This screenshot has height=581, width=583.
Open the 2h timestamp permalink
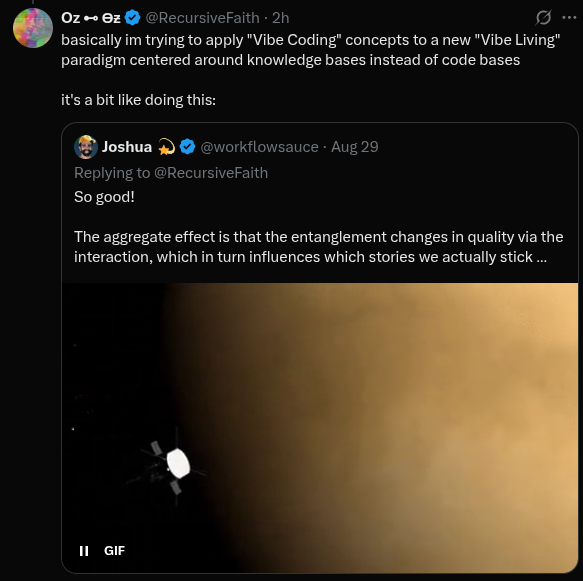(281, 18)
